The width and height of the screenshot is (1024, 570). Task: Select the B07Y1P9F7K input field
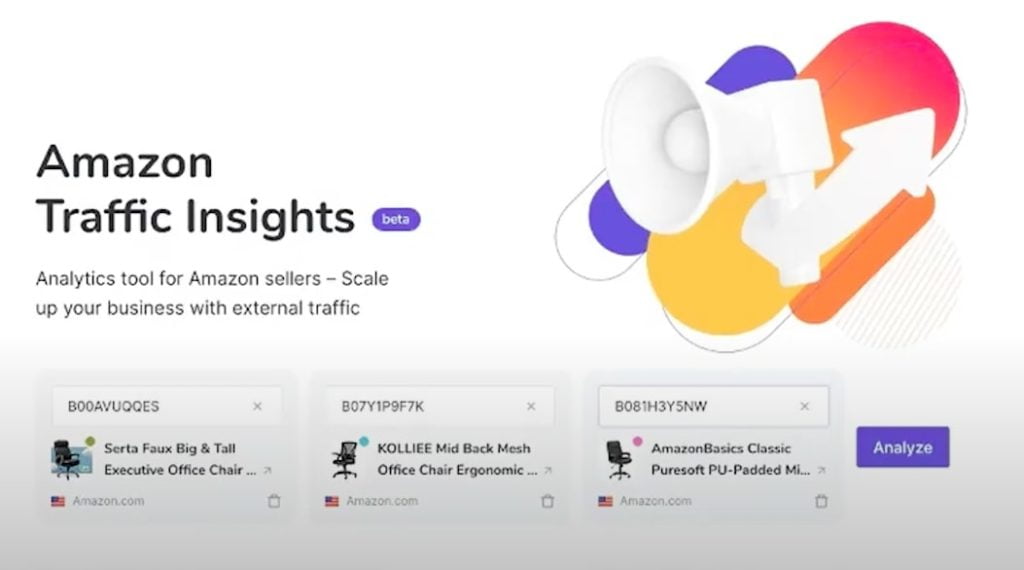click(440, 406)
